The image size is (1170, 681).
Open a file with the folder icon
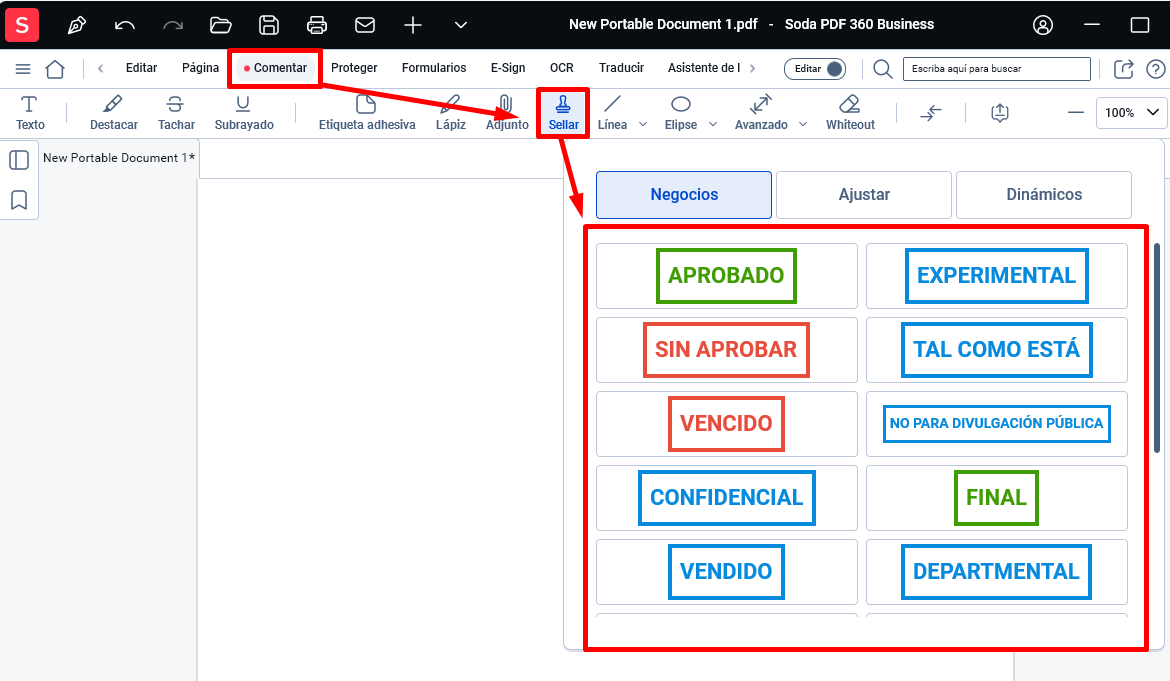[221, 25]
